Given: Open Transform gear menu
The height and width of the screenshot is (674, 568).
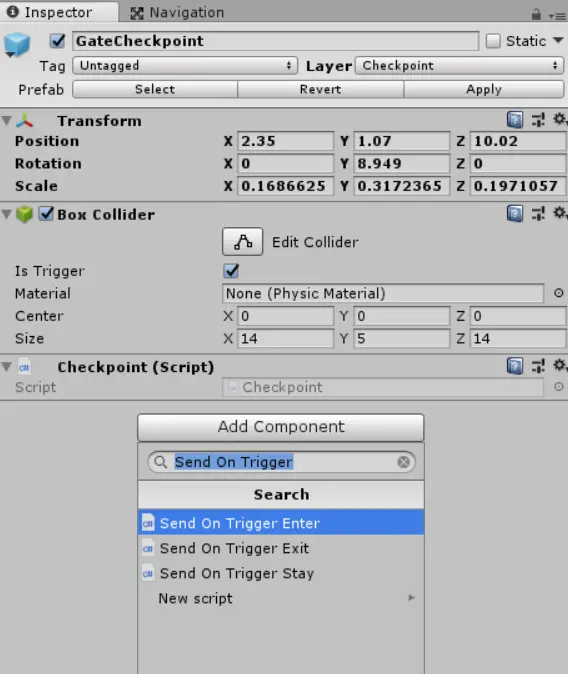Looking at the screenshot, I should [559, 119].
